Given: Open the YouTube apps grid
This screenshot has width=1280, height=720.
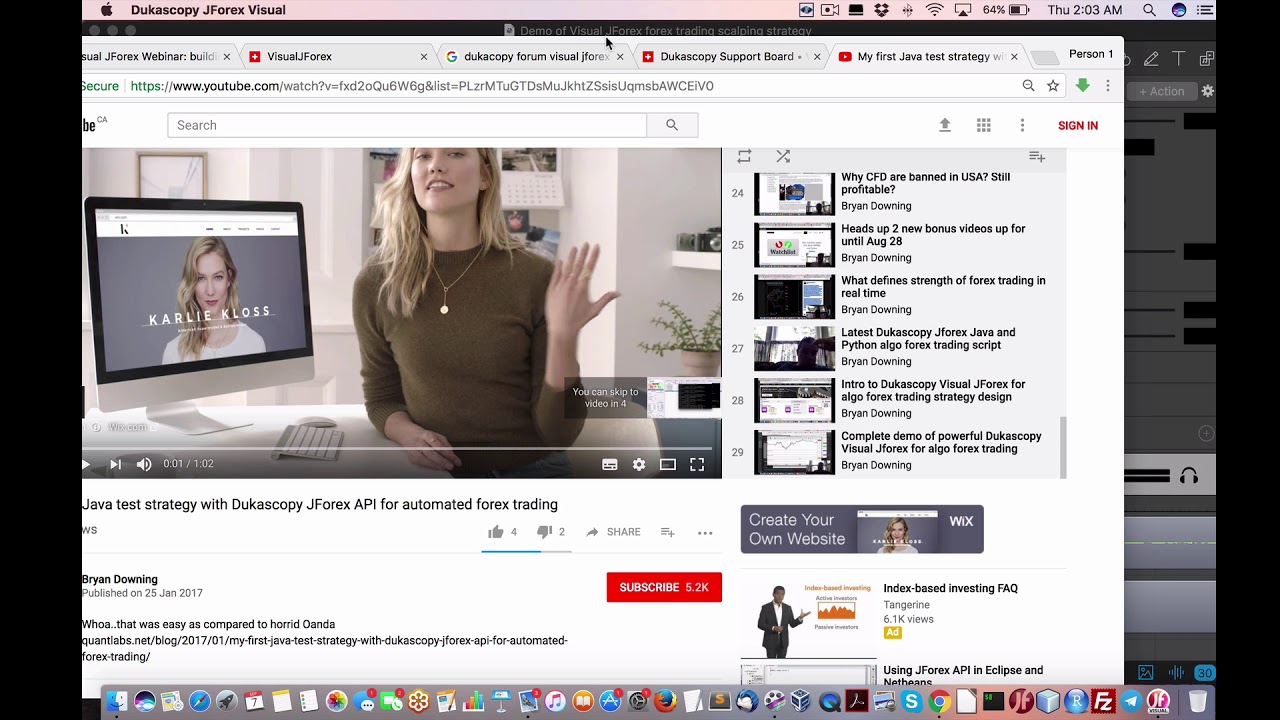Looking at the screenshot, I should pos(984,125).
